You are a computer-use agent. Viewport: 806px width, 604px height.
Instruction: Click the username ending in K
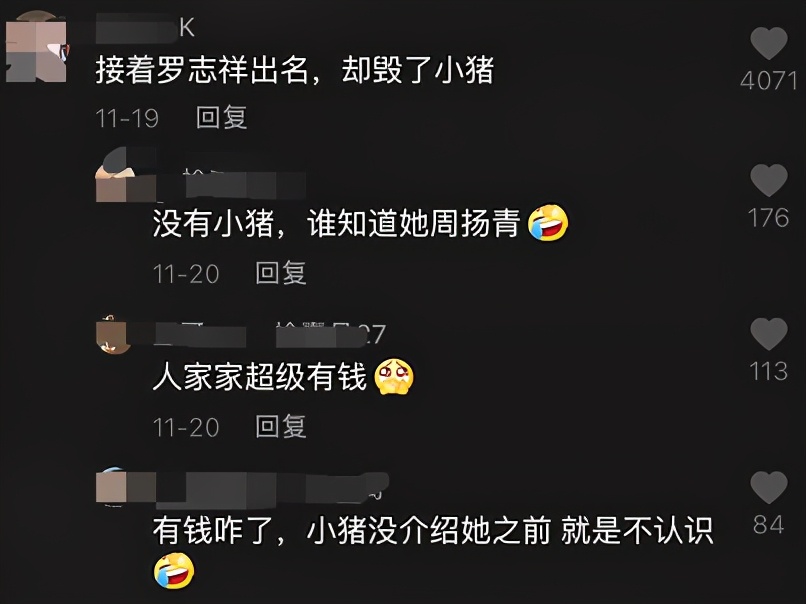pos(145,28)
